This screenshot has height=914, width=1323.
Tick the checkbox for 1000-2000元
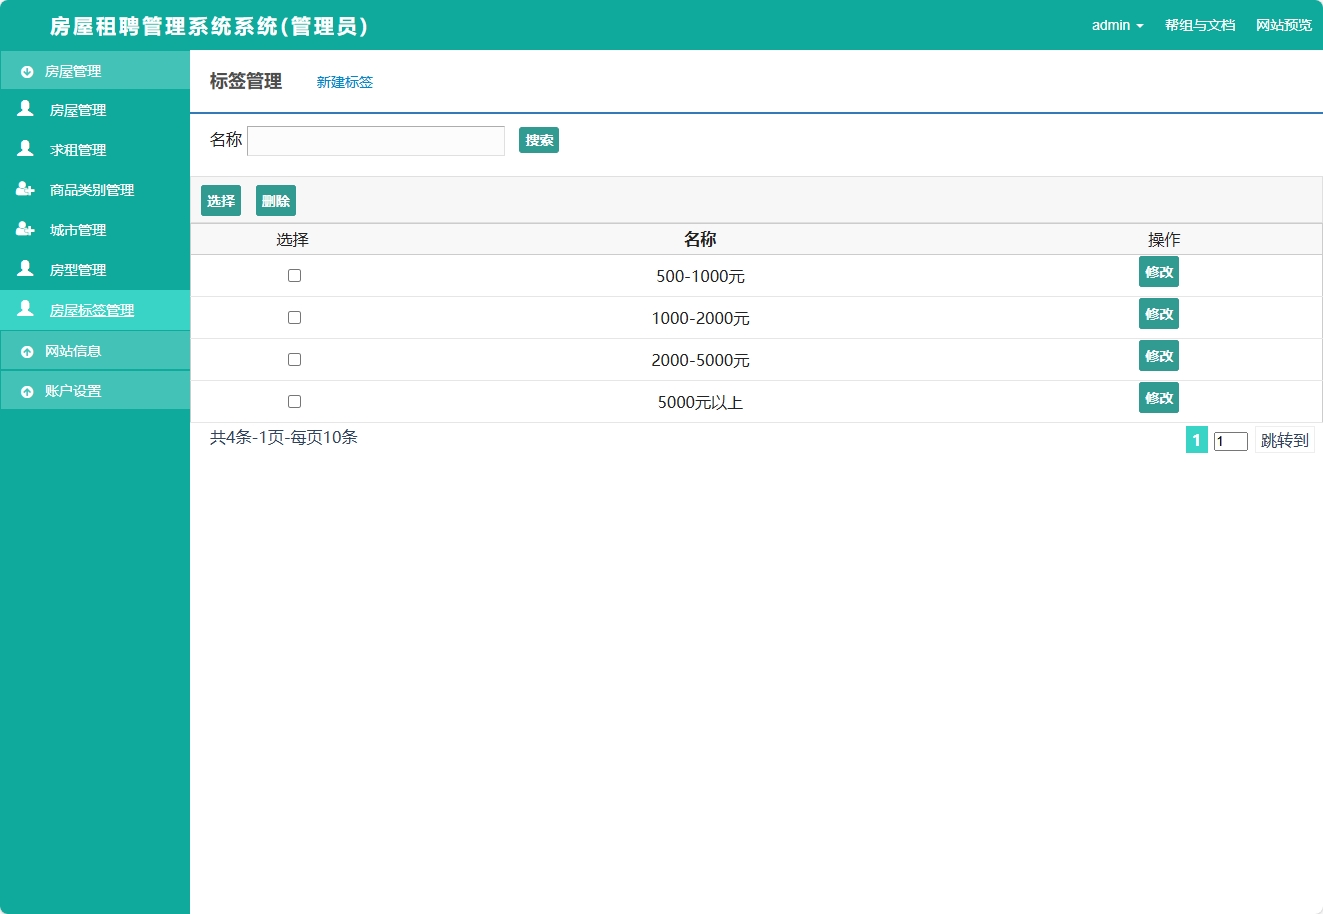click(x=294, y=317)
